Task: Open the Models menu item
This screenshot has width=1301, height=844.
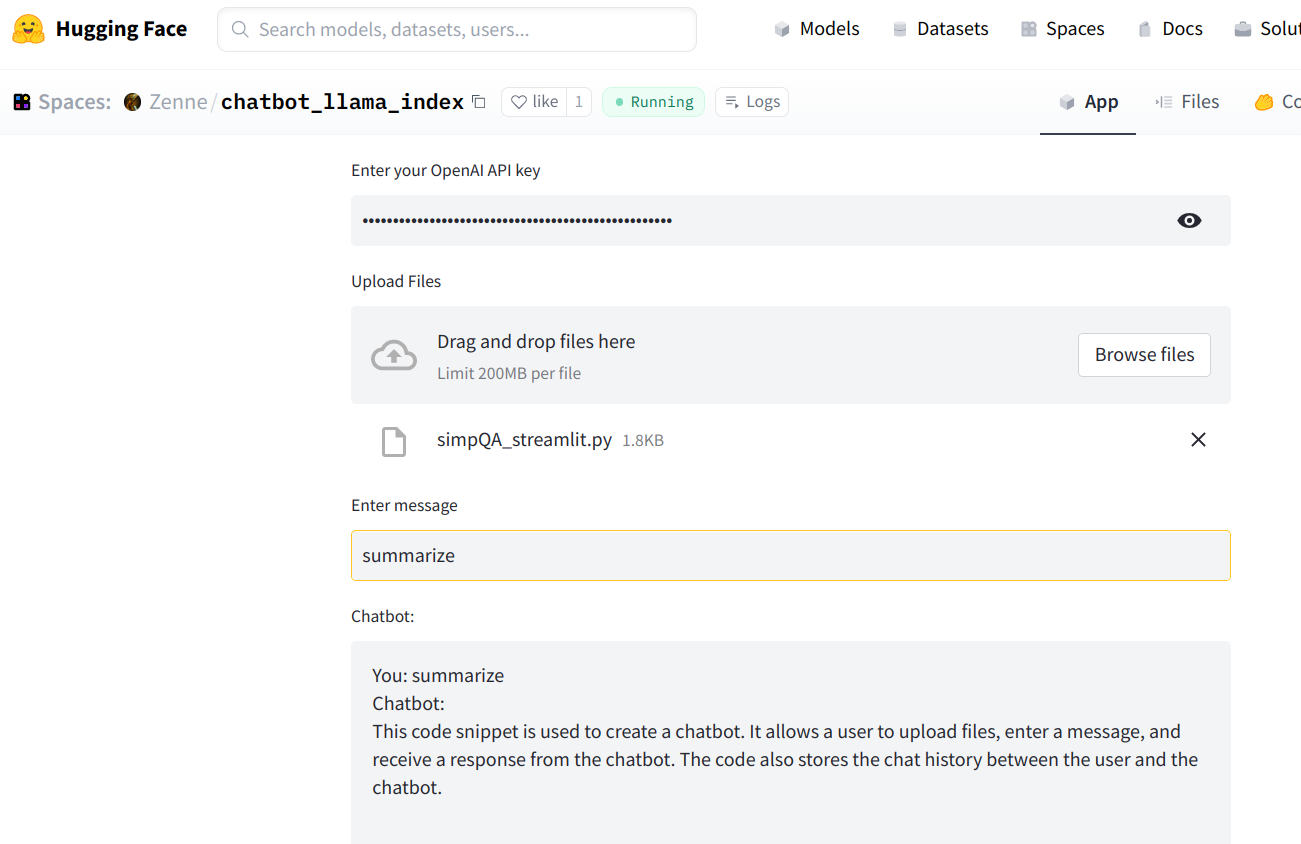Action: point(817,29)
